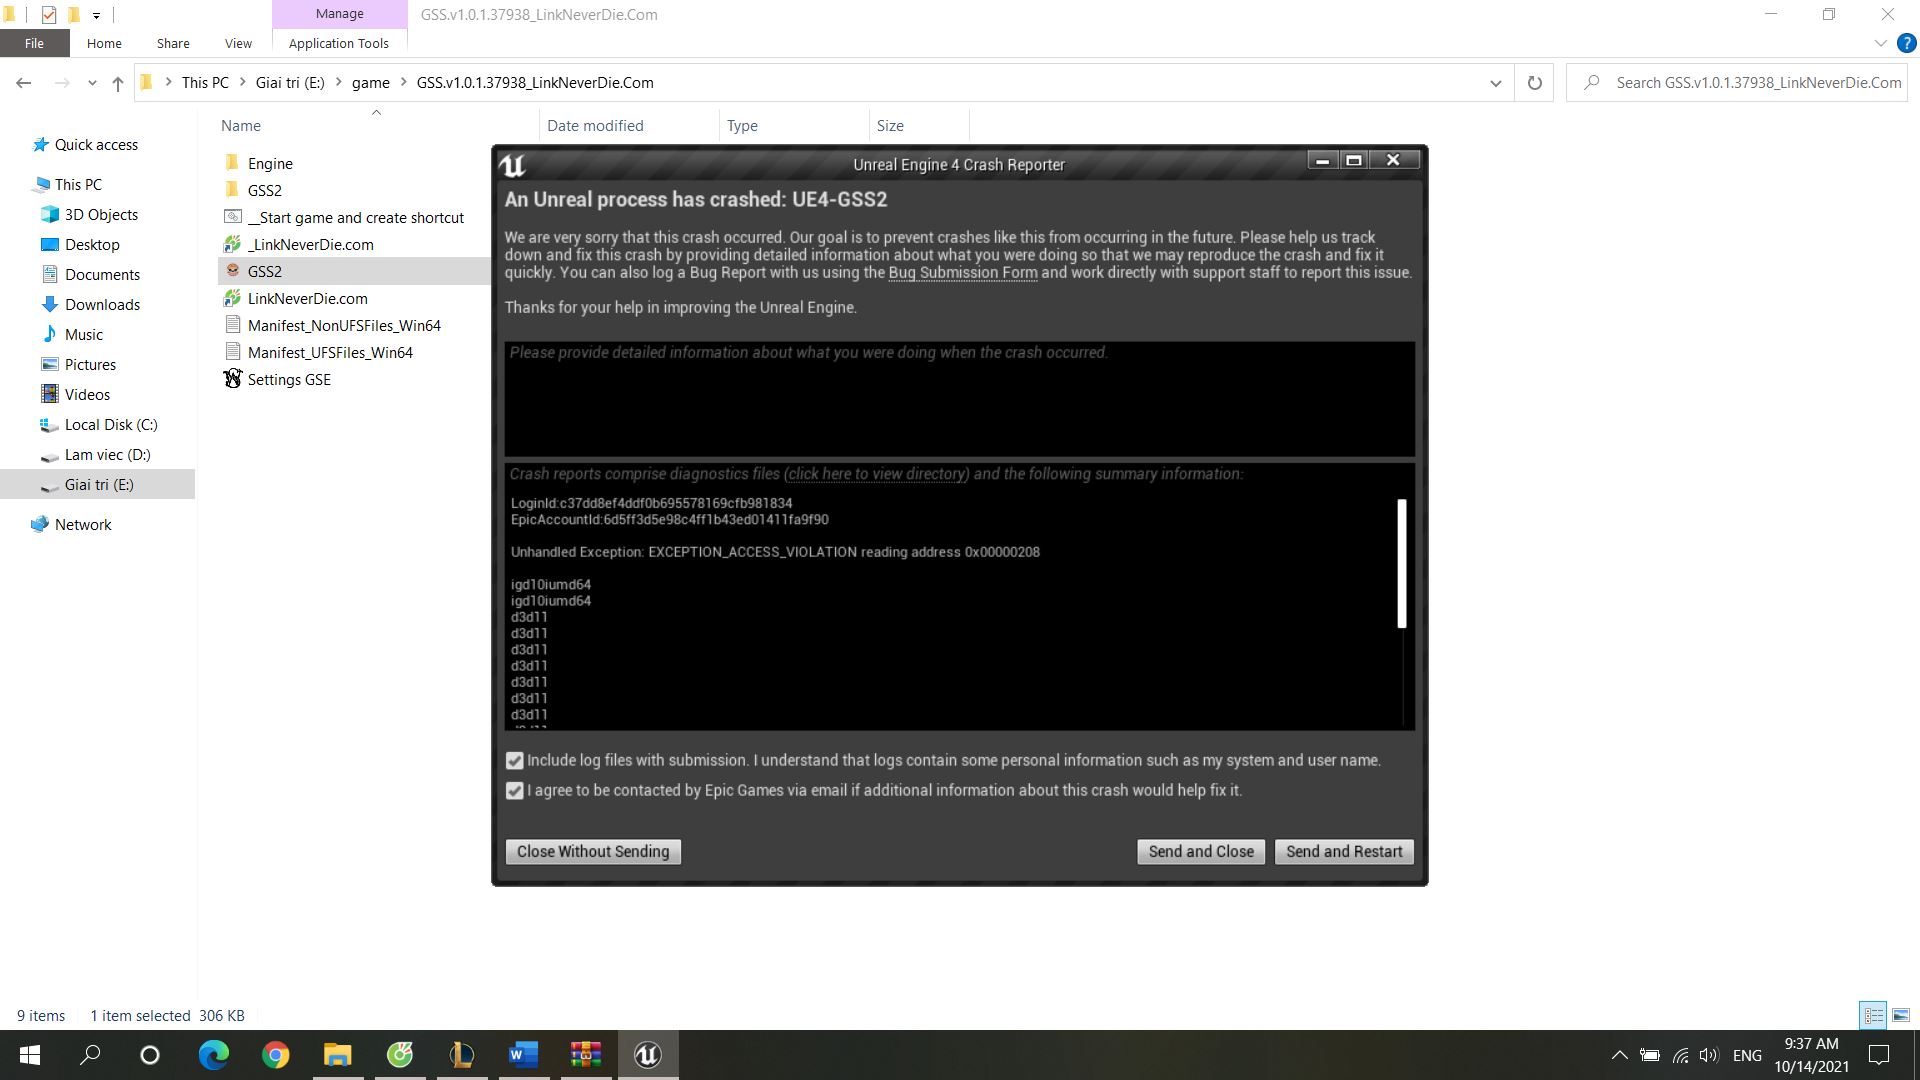Open Explorer help question mark icon
The height and width of the screenshot is (1080, 1920).
(1906, 43)
